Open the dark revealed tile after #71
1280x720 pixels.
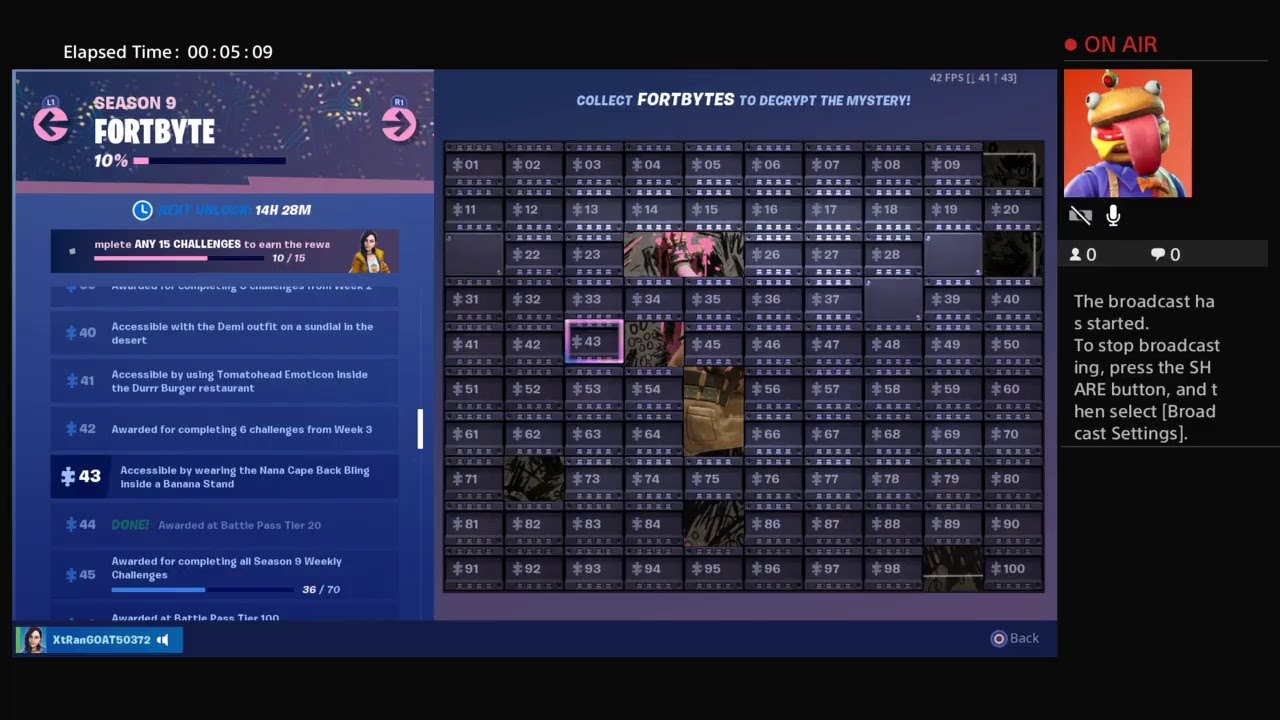(534, 479)
